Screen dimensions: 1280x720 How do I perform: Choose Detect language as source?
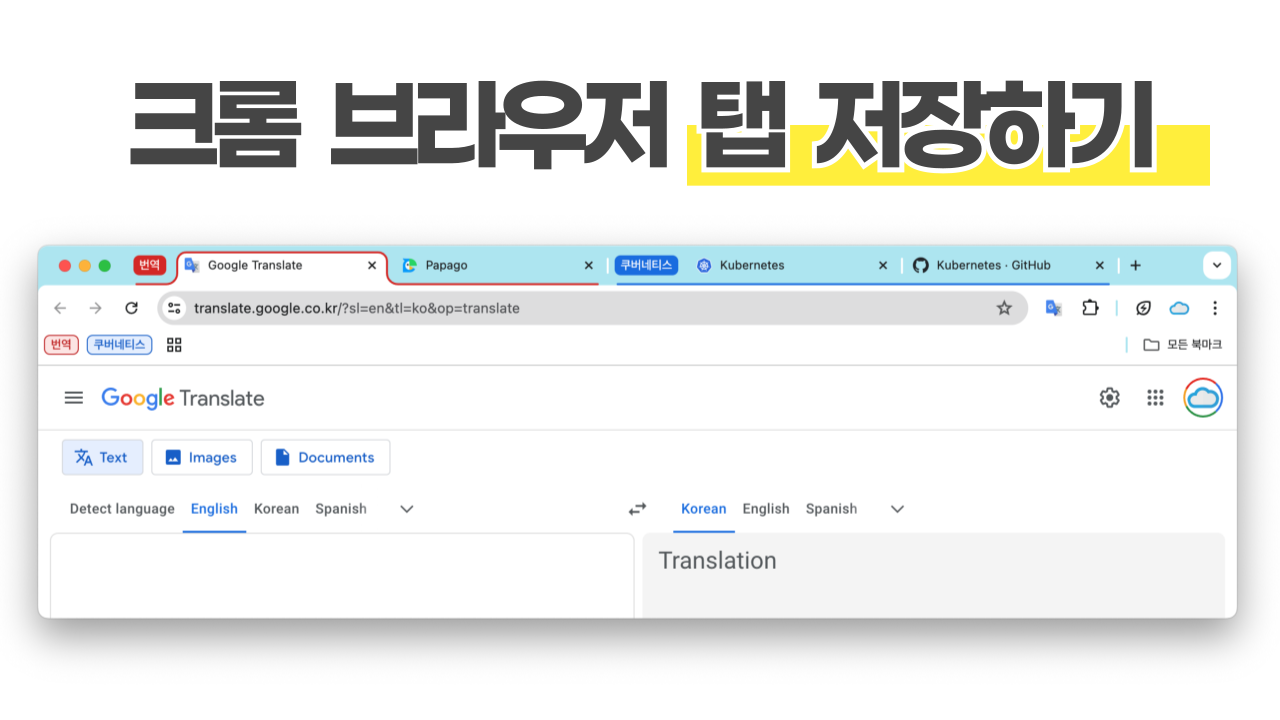pos(122,509)
